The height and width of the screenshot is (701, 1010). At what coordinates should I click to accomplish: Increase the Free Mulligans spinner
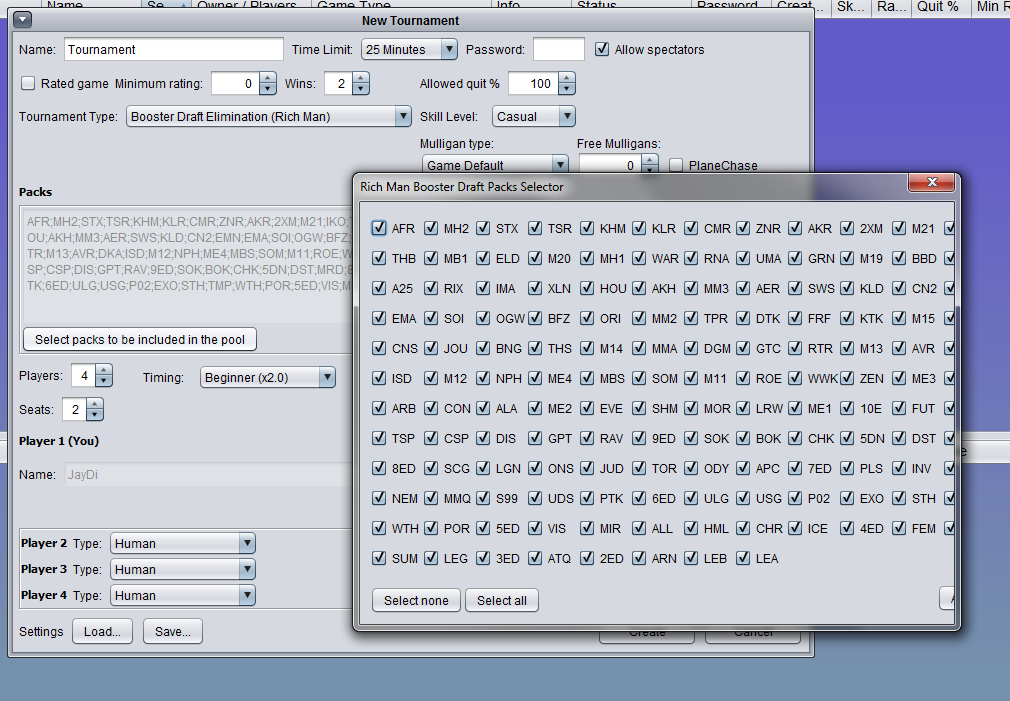(651, 160)
